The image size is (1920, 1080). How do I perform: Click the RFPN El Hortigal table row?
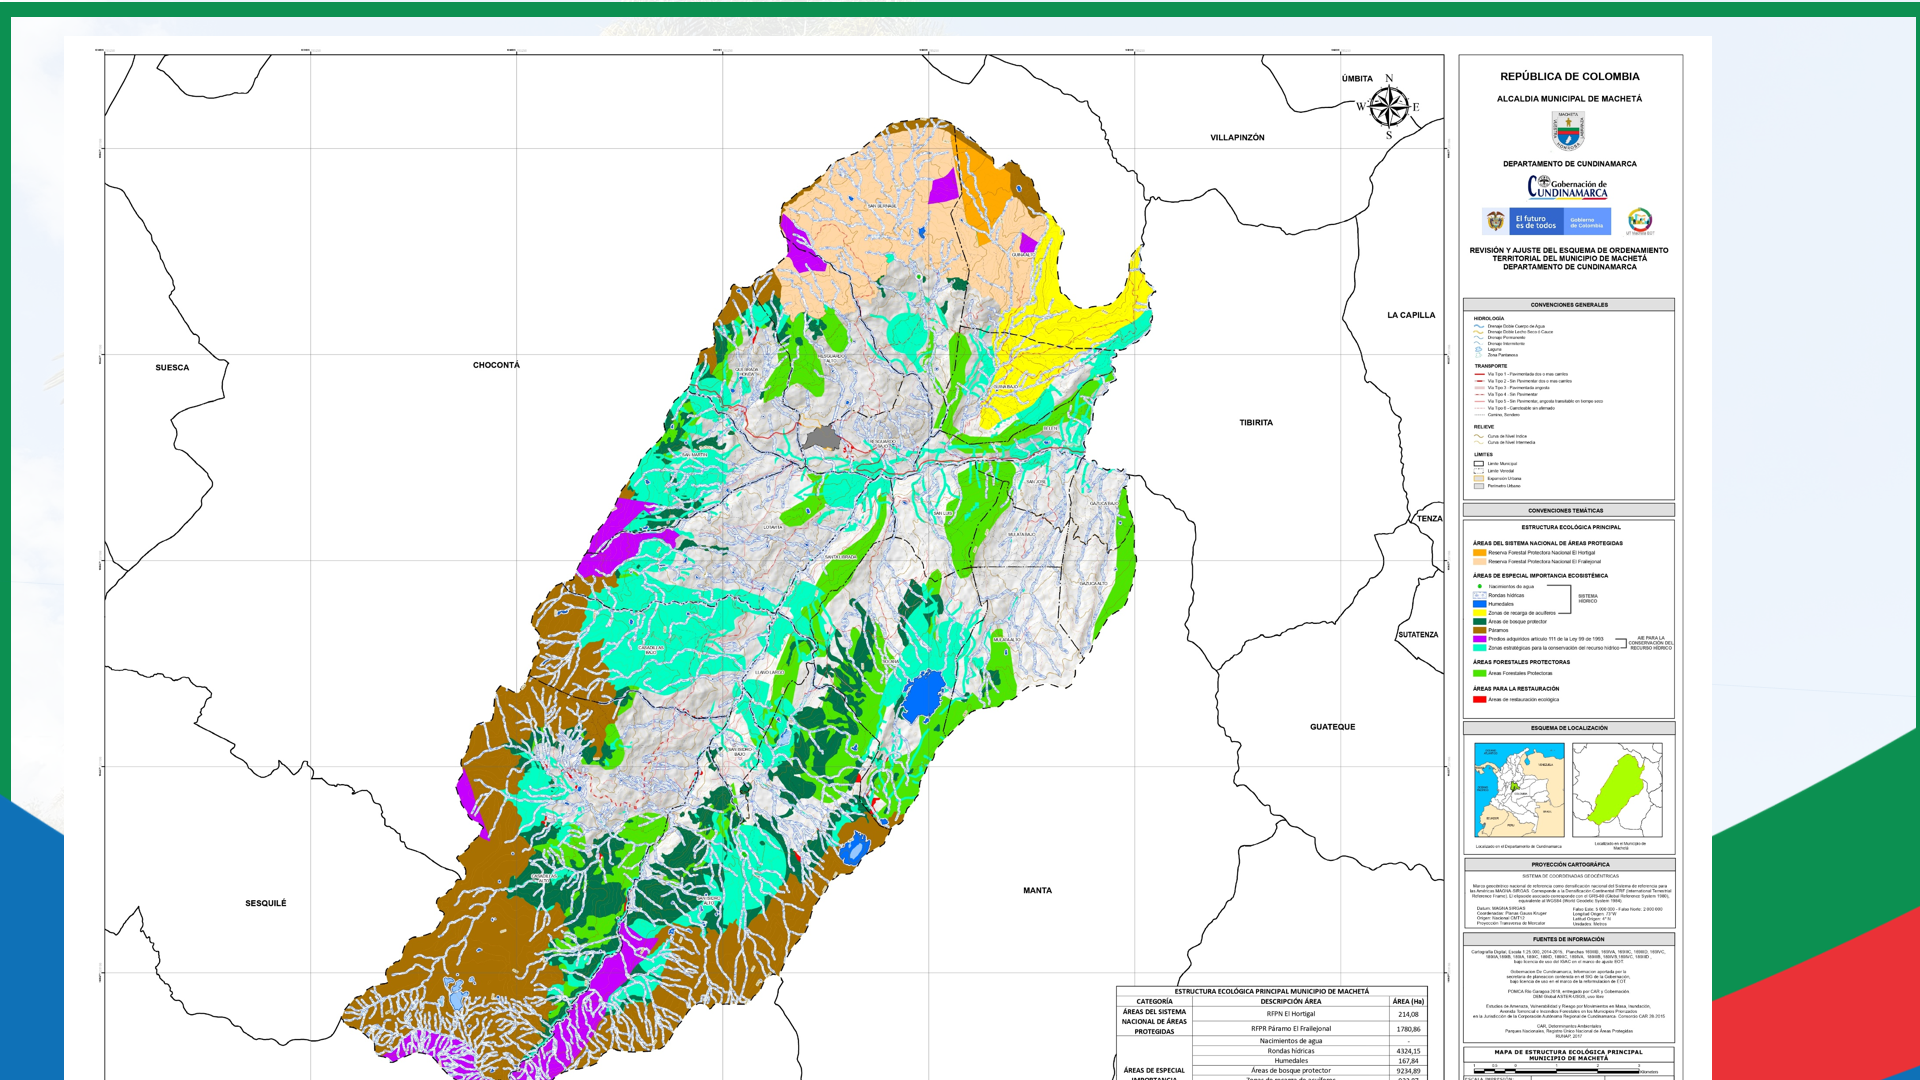1290,1014
